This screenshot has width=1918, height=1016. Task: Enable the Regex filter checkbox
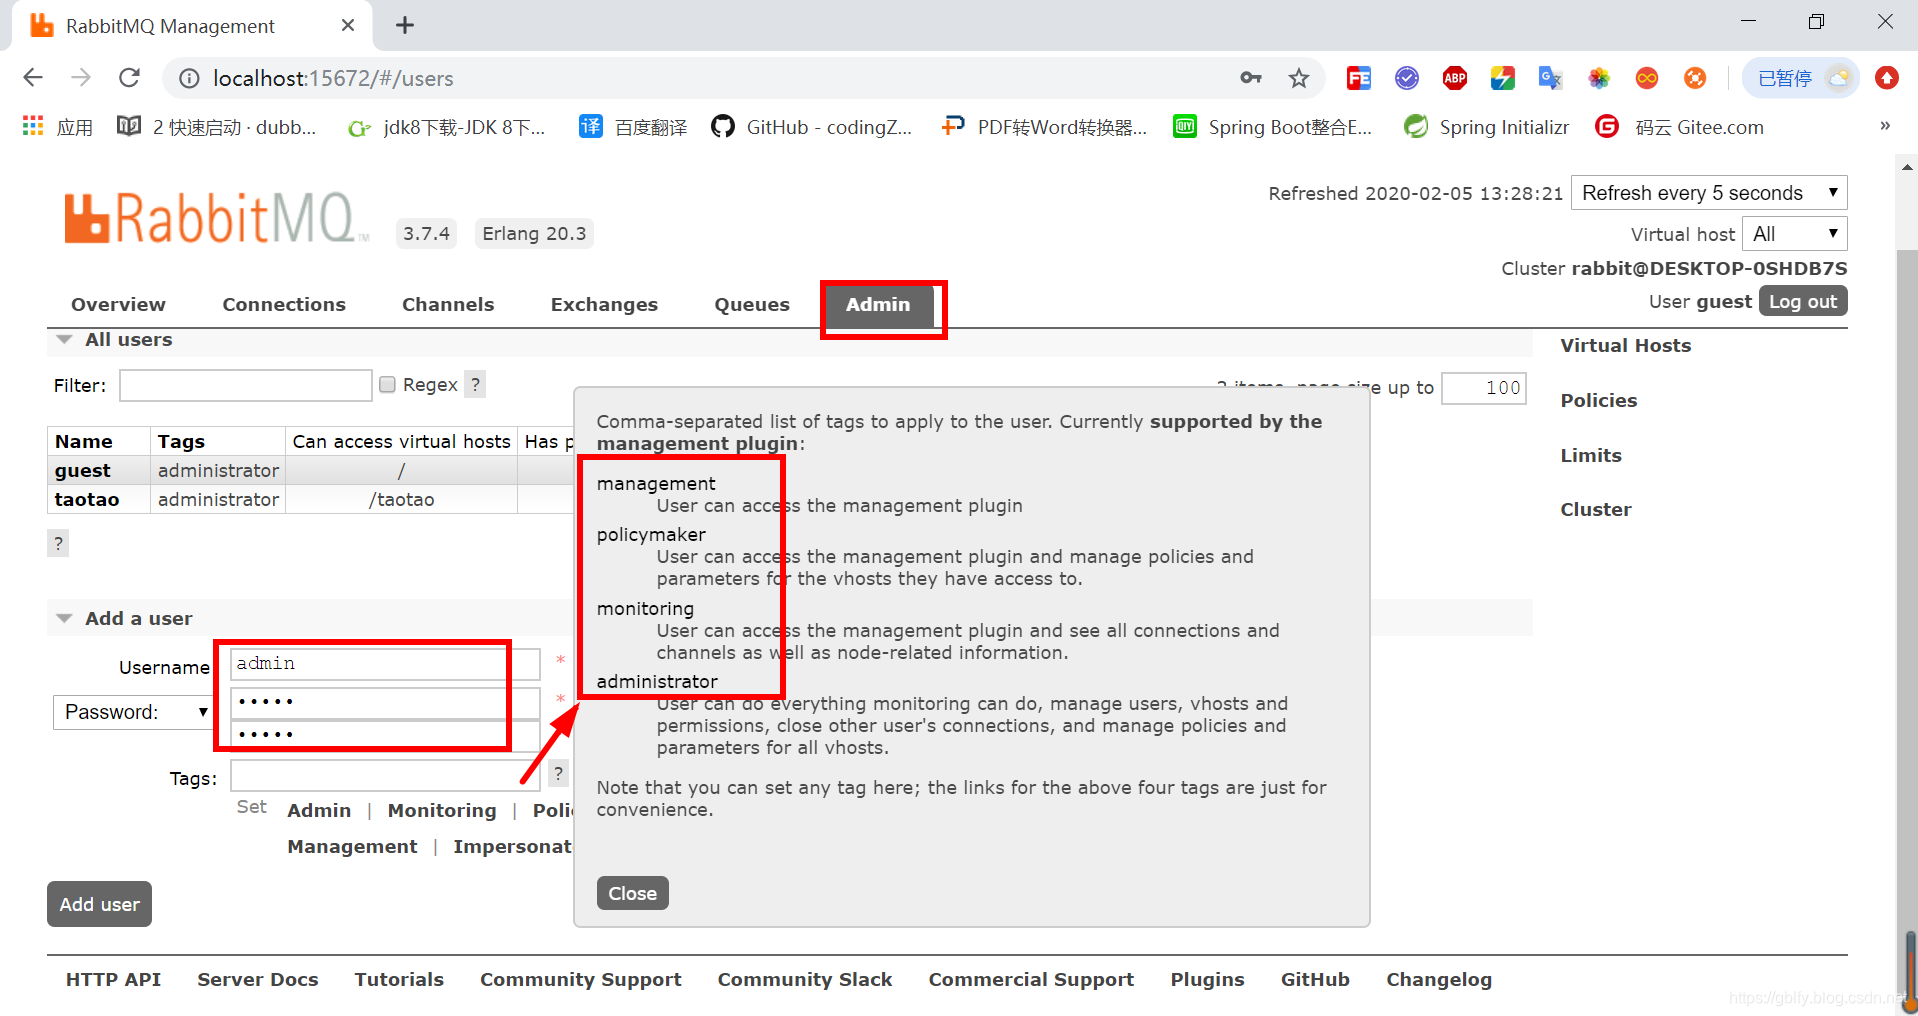[x=388, y=385]
